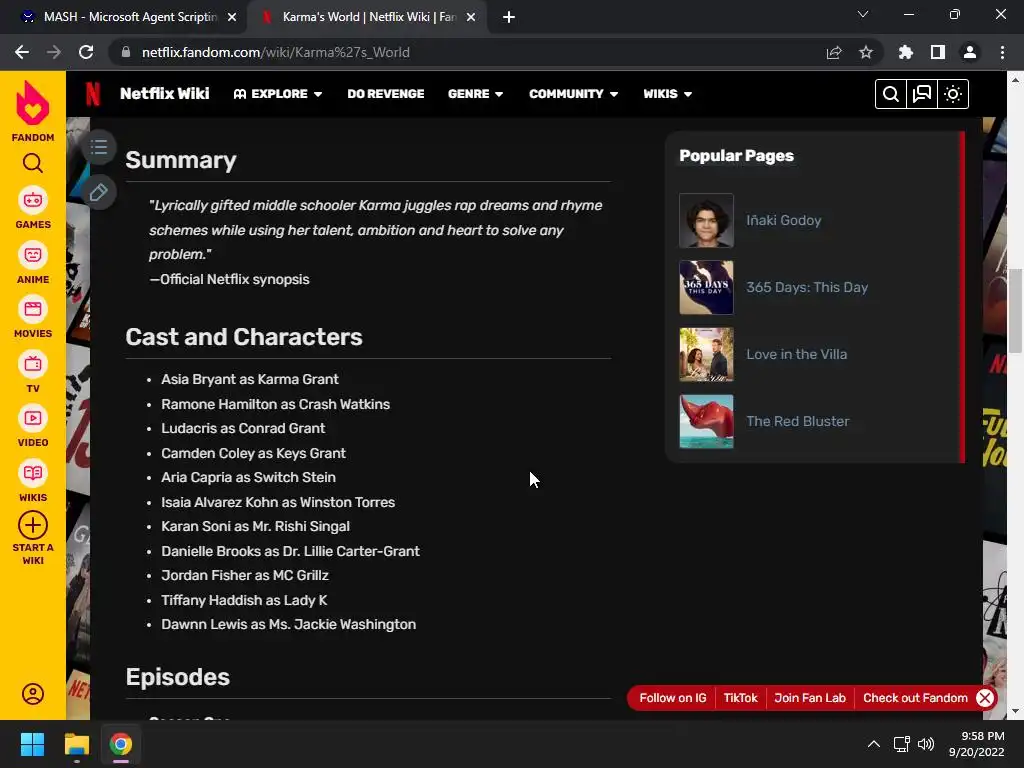
Task: Click the Love in the Villa thumbnail
Action: [706, 355]
